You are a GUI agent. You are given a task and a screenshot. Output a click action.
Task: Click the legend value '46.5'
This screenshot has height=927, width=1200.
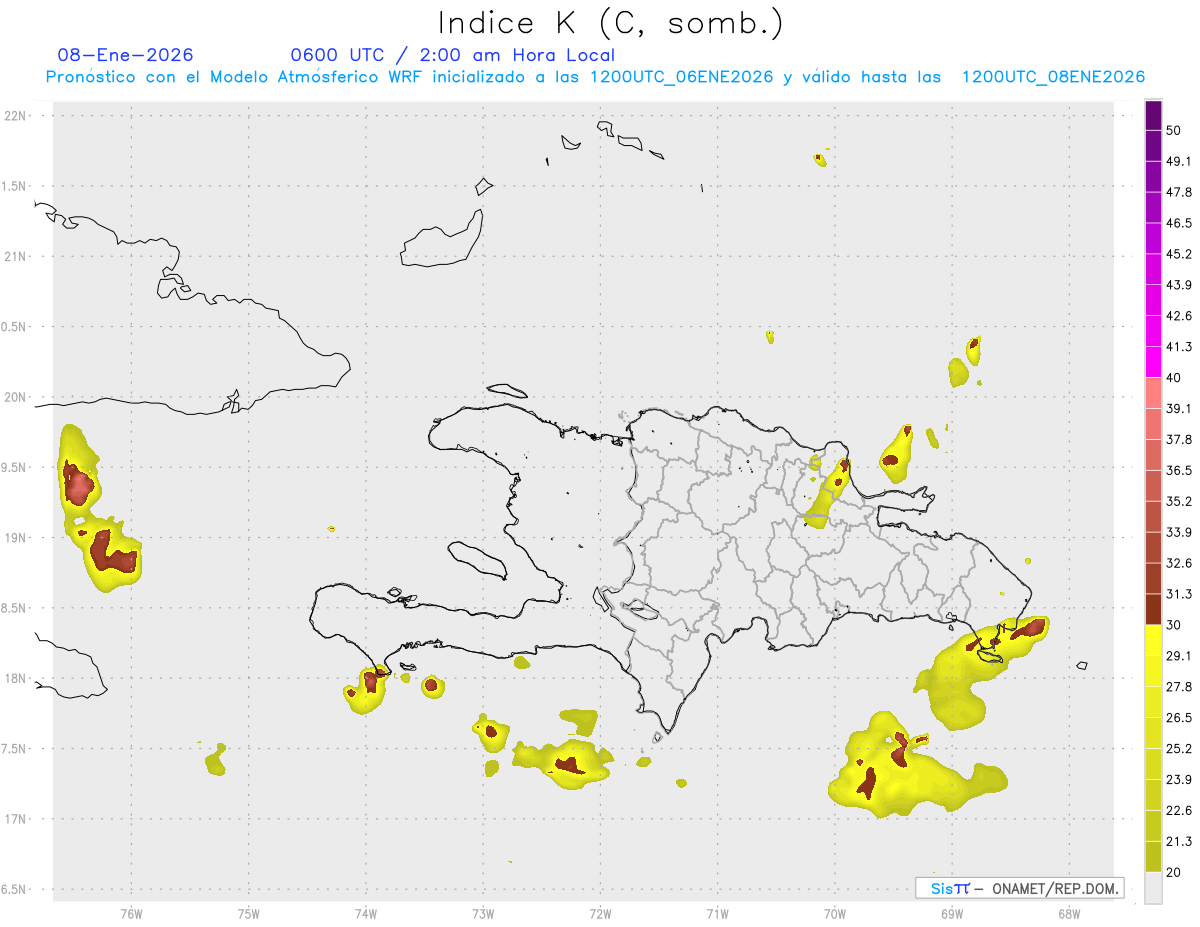pyautogui.click(x=1179, y=223)
